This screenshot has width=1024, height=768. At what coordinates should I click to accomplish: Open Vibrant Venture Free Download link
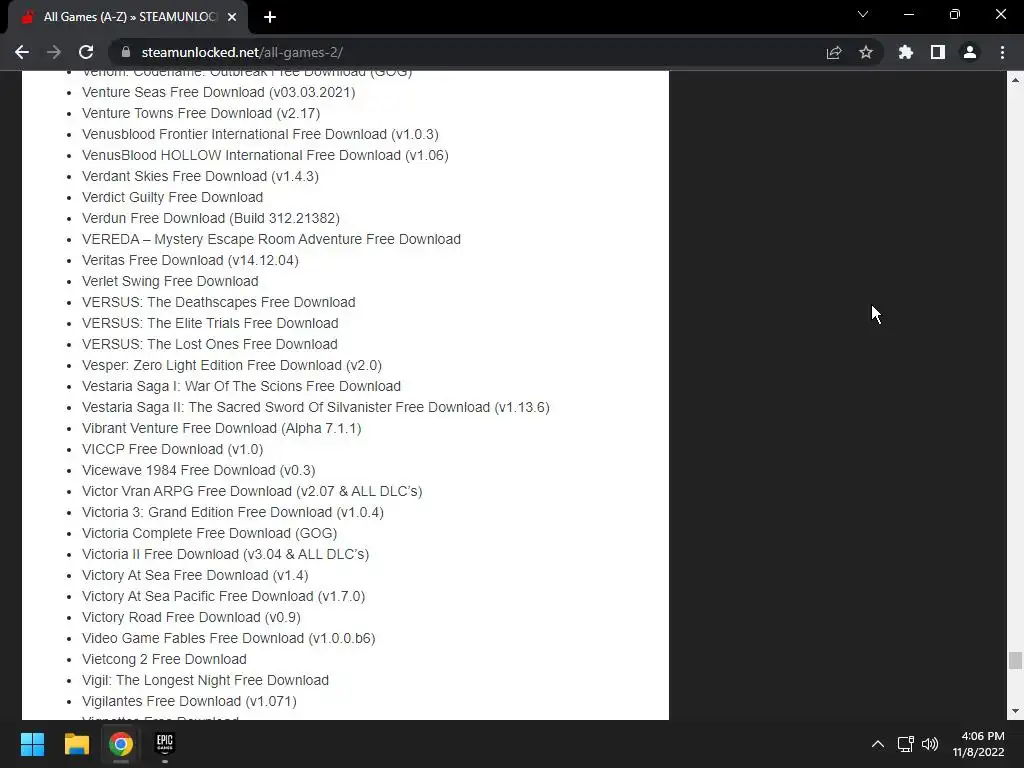click(221, 428)
